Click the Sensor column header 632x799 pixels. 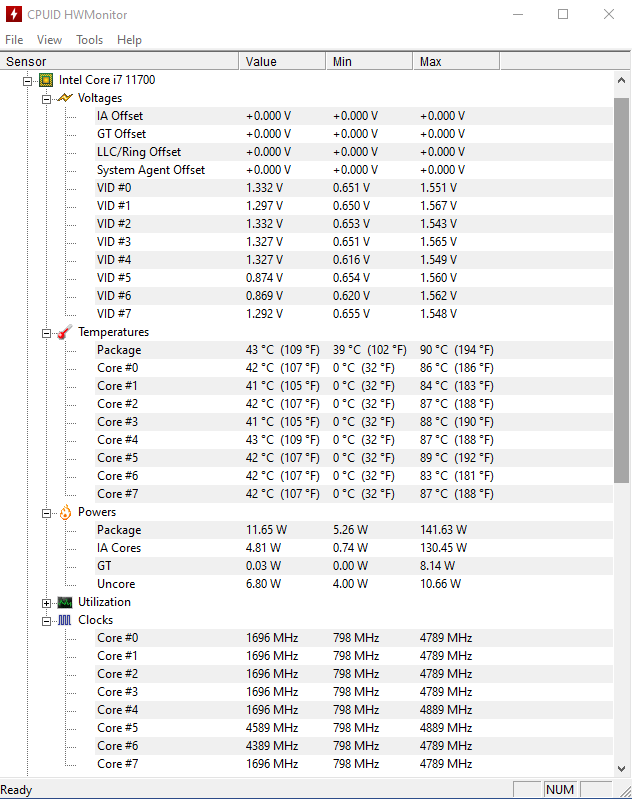[x=120, y=62]
